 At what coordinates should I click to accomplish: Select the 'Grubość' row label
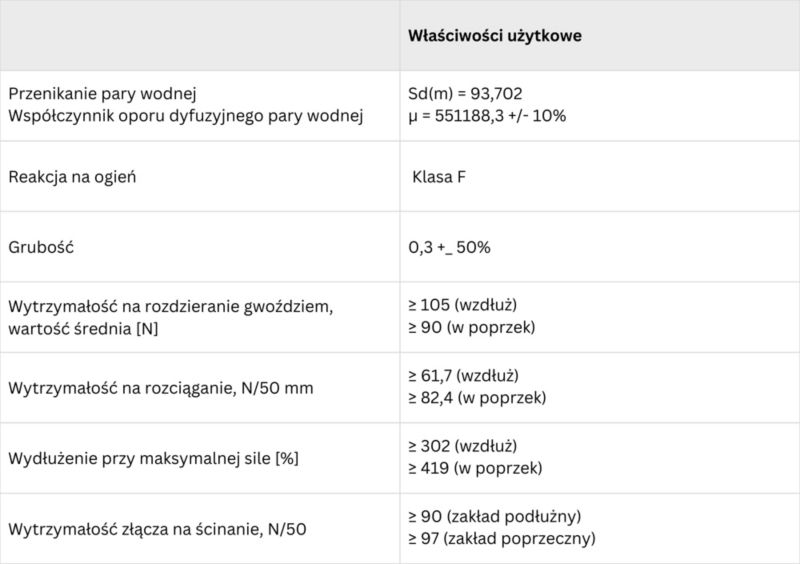41,248
